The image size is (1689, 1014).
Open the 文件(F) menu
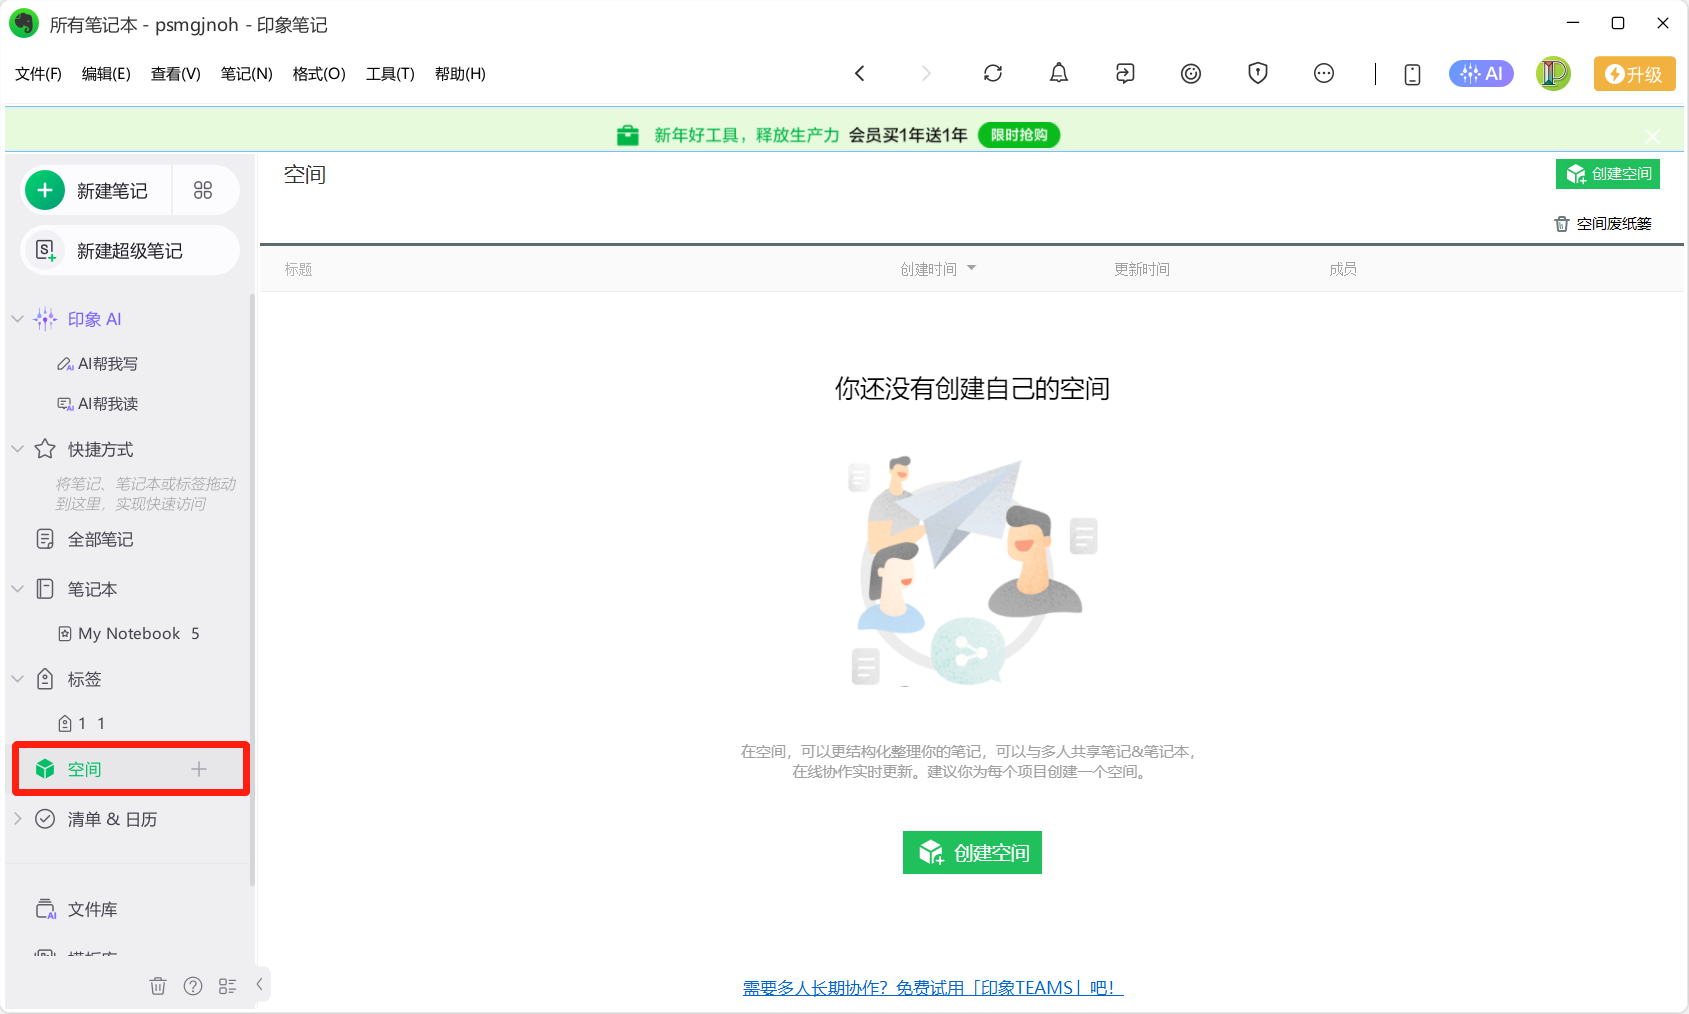[38, 74]
